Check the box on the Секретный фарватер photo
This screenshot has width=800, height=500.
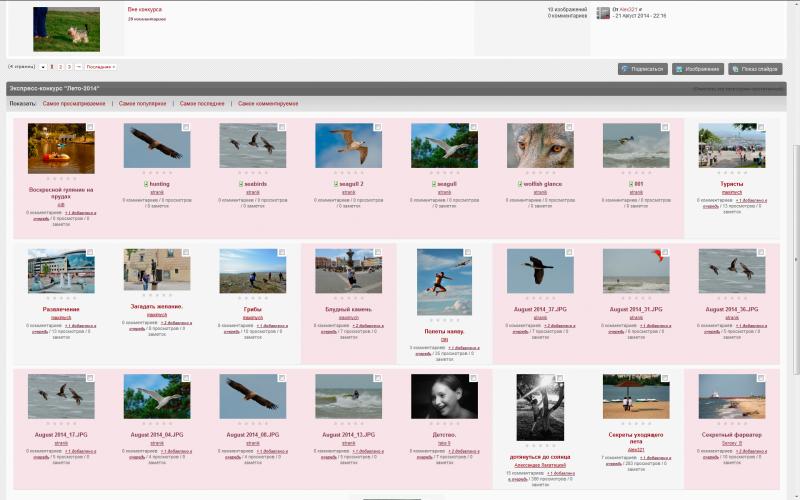(761, 378)
